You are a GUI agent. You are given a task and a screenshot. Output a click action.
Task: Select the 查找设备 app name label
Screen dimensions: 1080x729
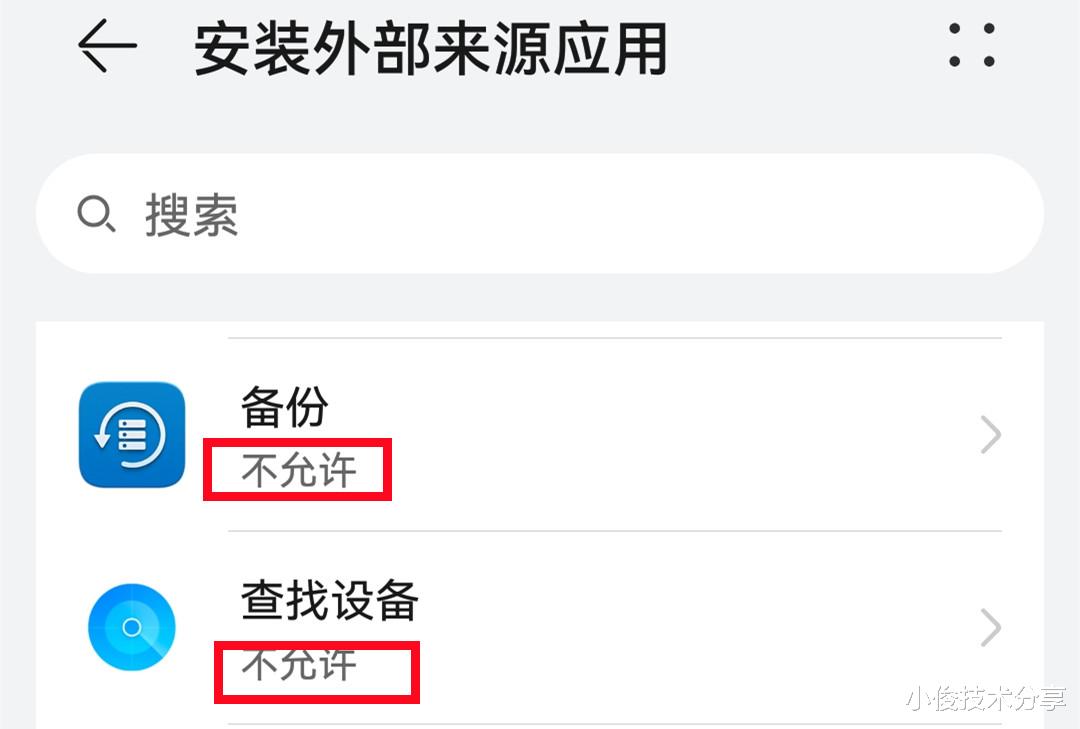pos(330,600)
